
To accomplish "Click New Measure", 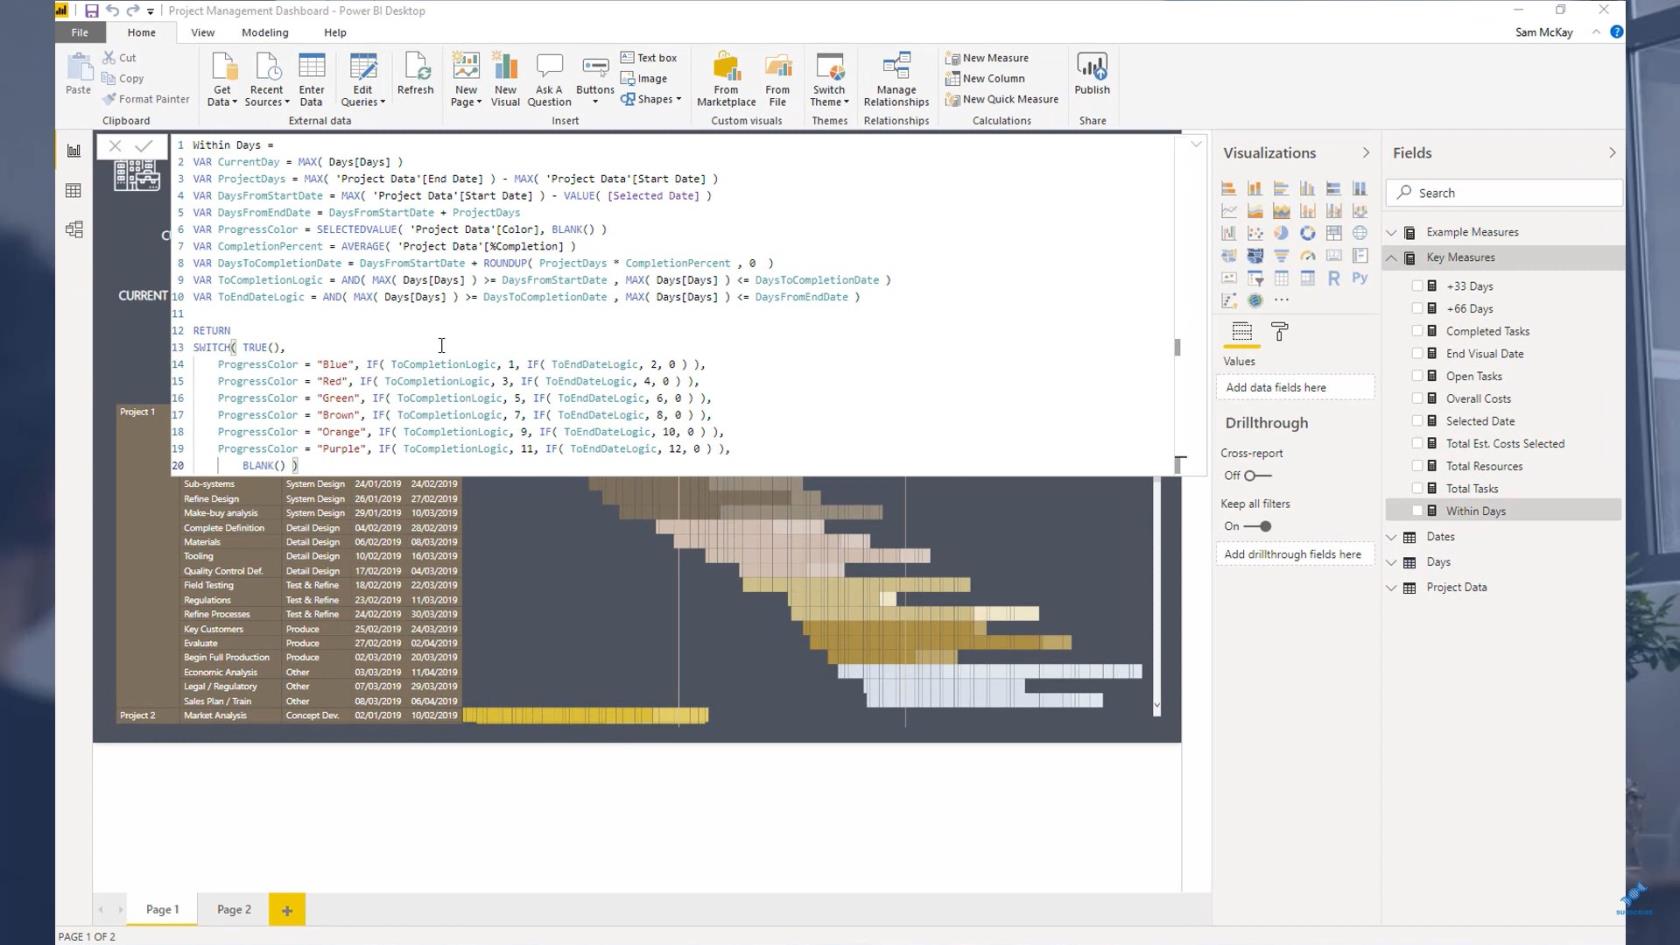I will click(987, 58).
